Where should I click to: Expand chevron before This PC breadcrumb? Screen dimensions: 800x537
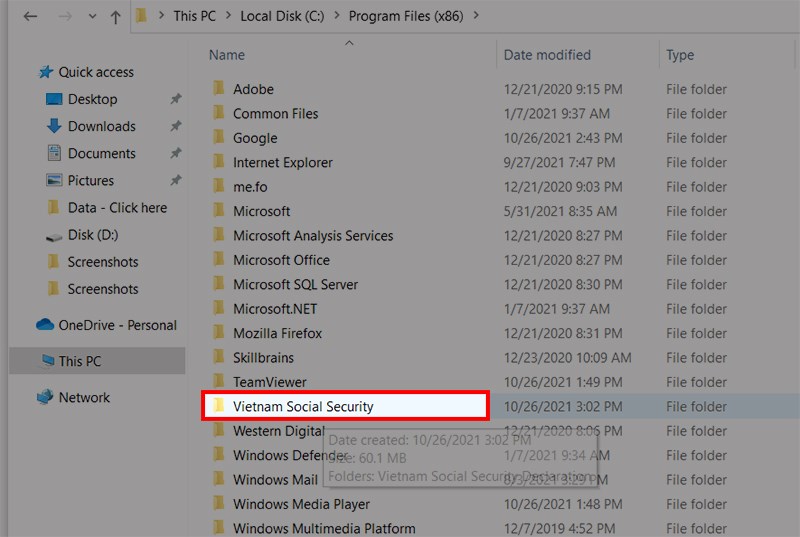click(161, 16)
